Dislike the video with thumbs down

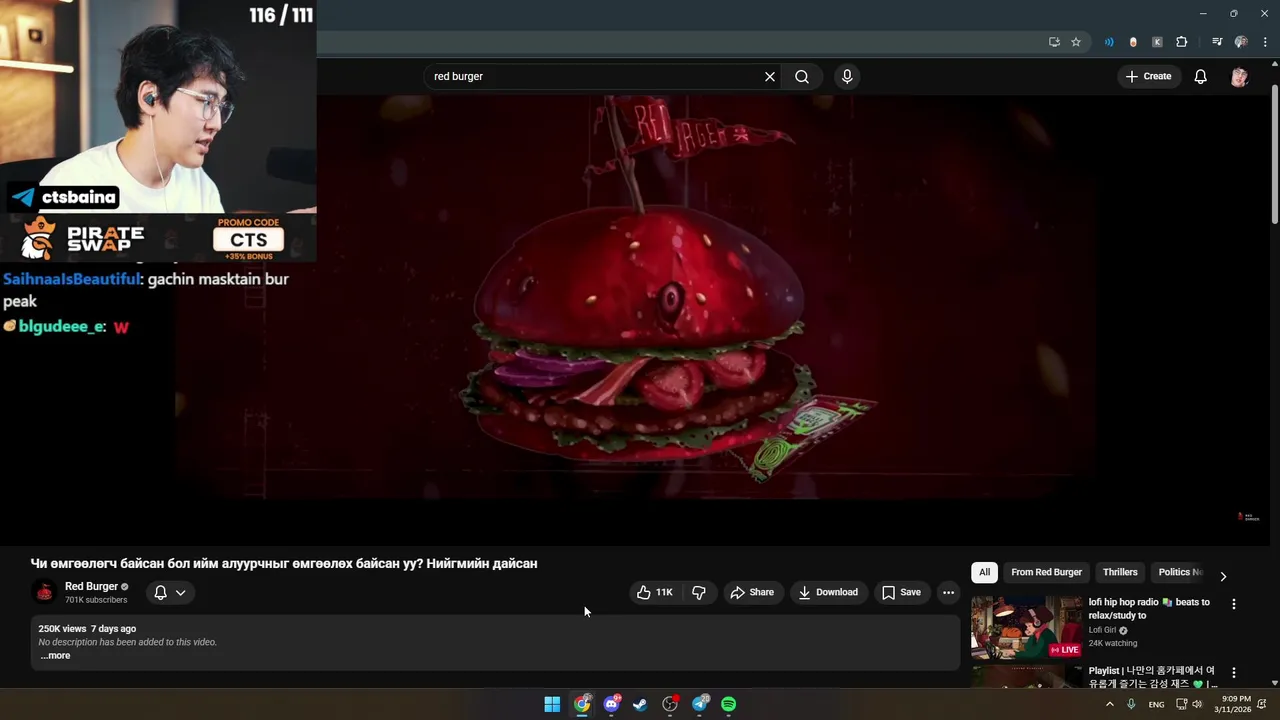[699, 592]
